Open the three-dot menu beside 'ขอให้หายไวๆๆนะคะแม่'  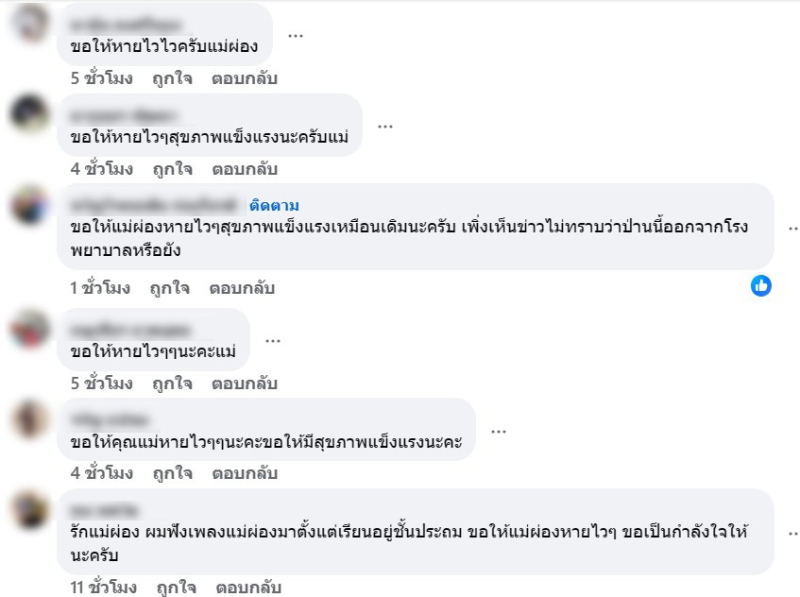point(273,341)
